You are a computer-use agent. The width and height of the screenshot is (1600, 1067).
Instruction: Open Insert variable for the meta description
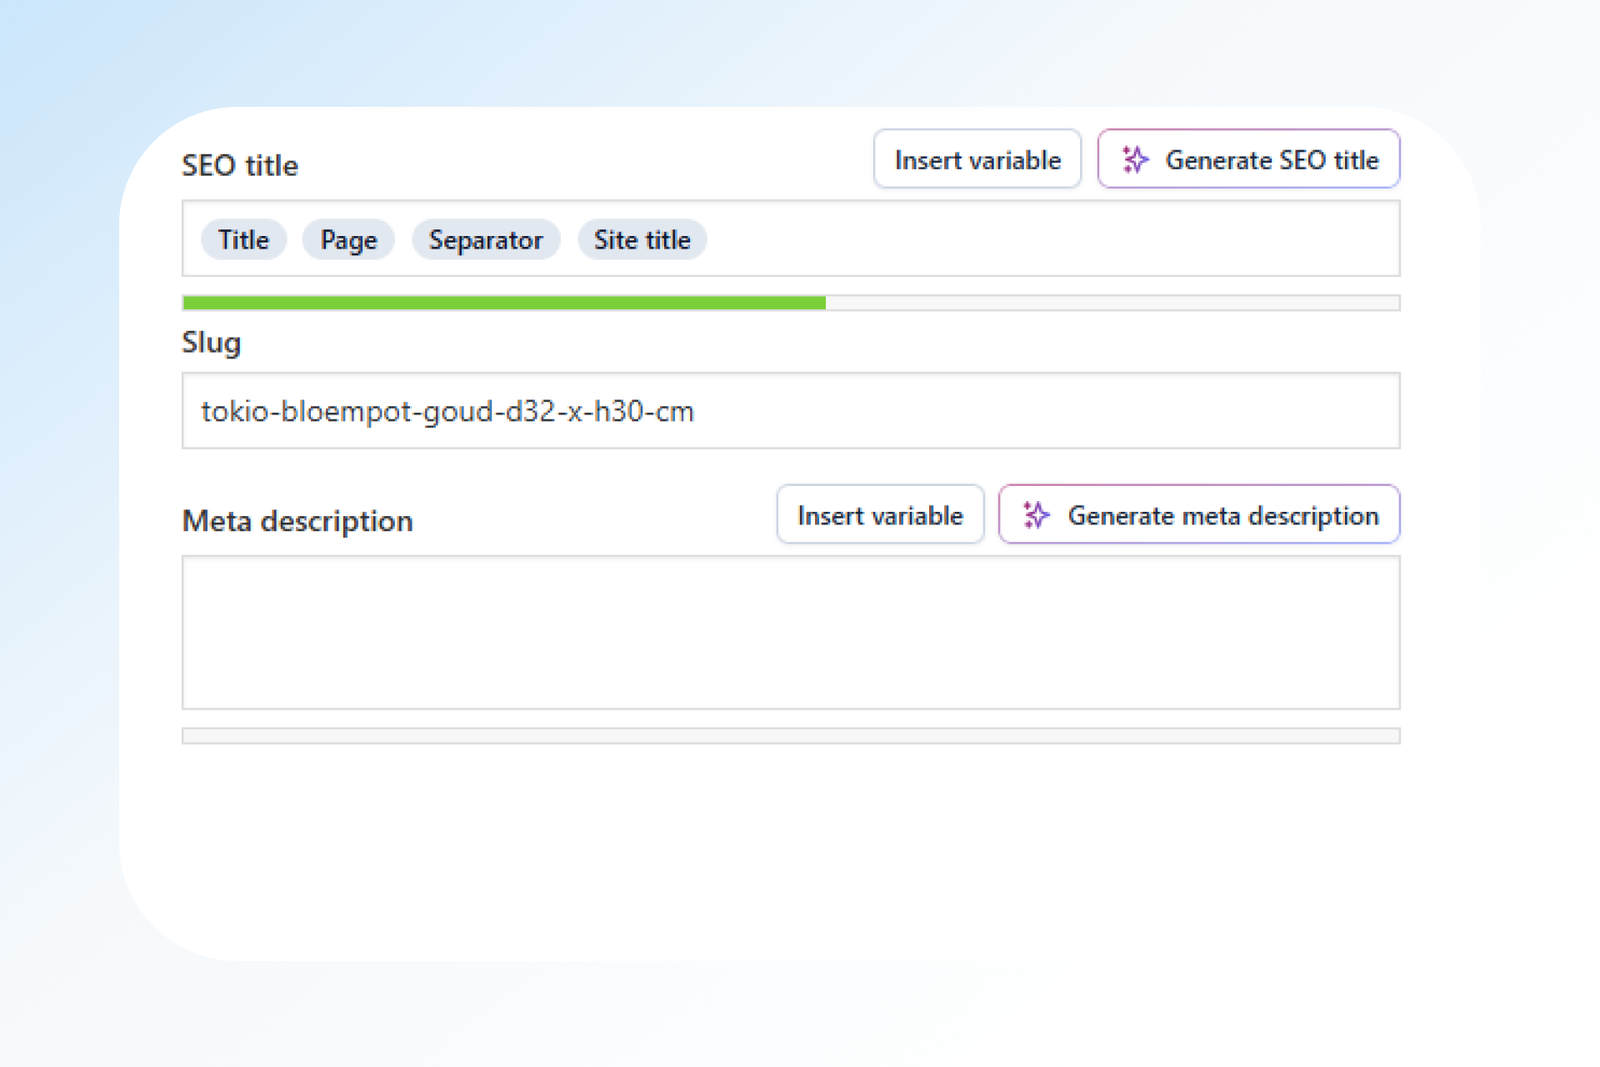pos(880,515)
